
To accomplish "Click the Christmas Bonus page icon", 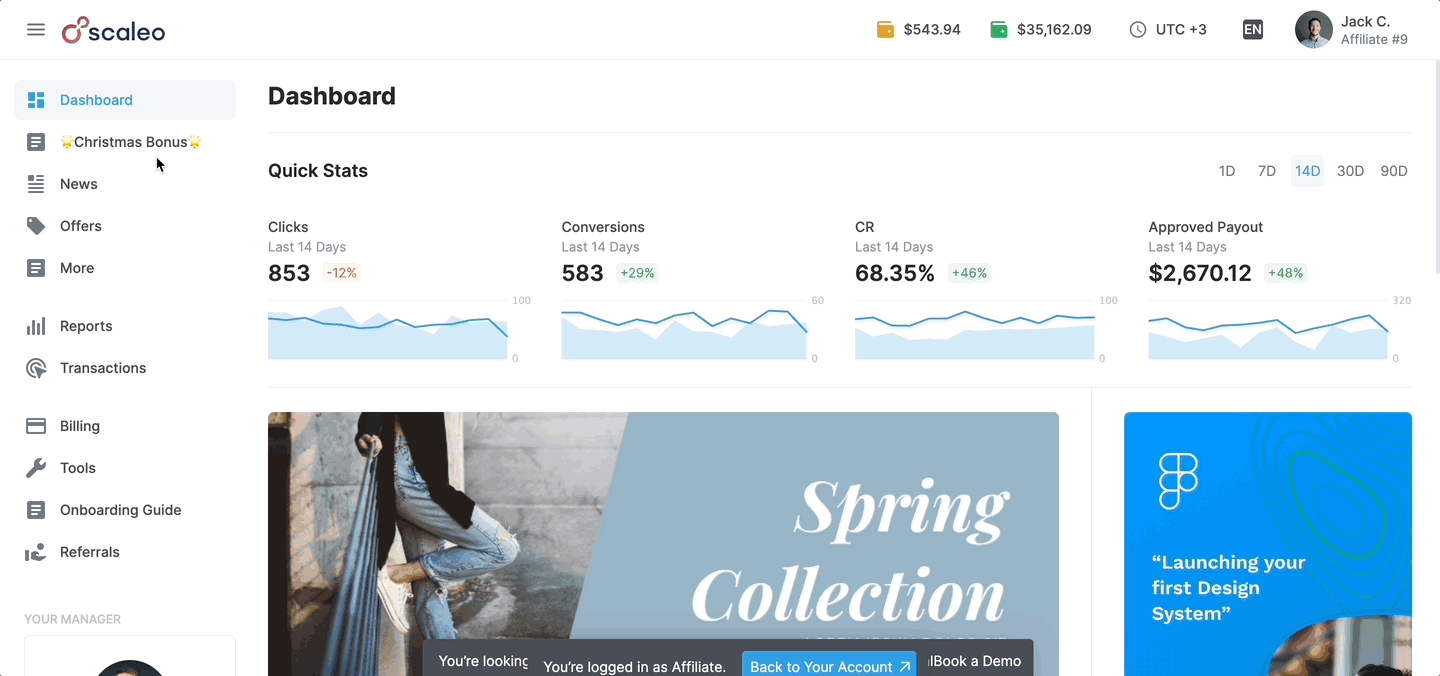I will pyautogui.click(x=36, y=142).
